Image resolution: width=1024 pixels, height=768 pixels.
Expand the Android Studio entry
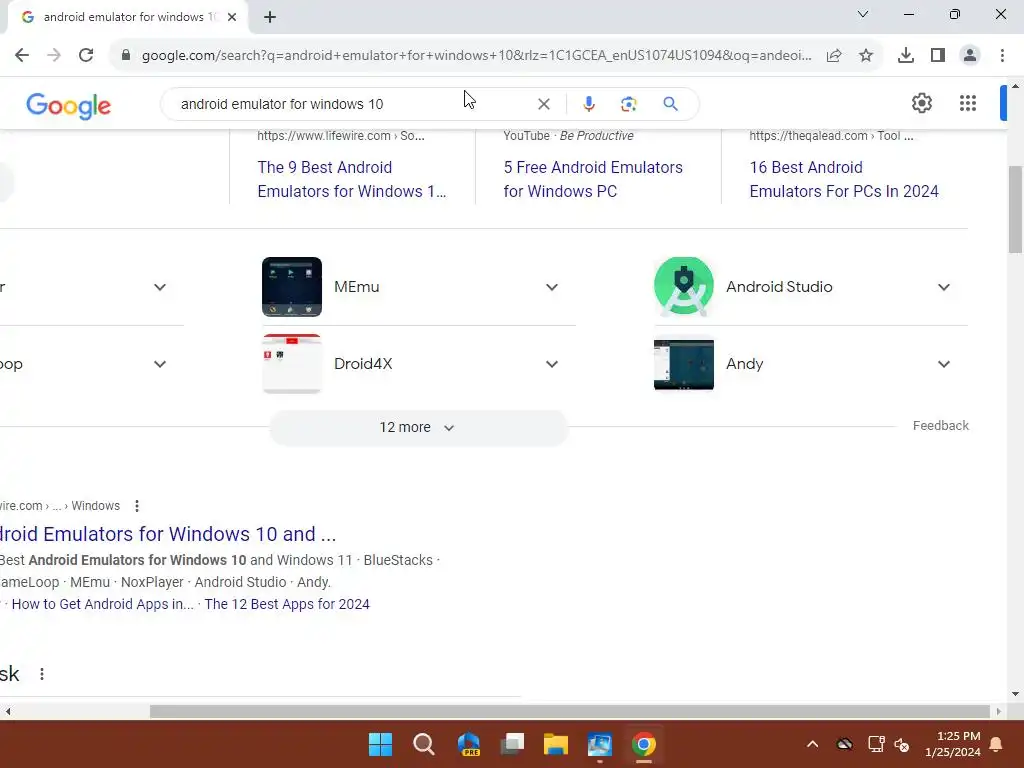point(944,287)
